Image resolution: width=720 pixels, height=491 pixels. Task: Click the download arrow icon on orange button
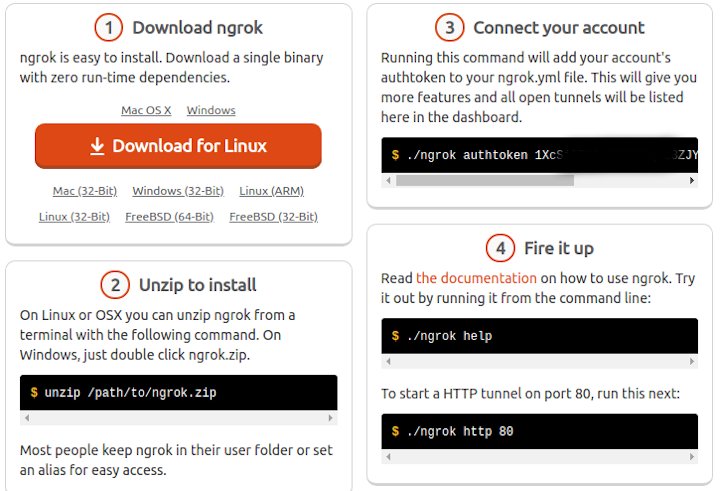[97, 147]
